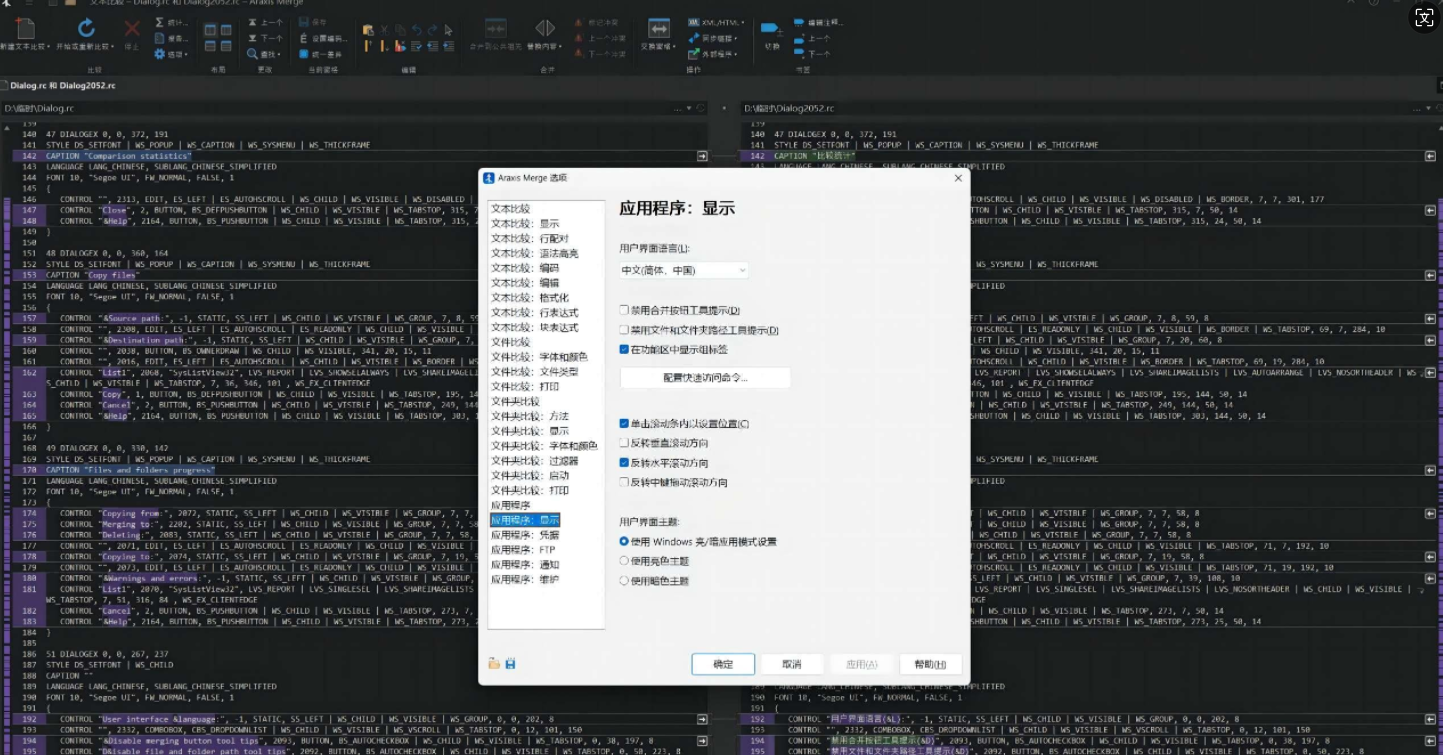Uncheck 反转水平滚动方向
Screen dimensions: 1443x755
(x=624, y=463)
